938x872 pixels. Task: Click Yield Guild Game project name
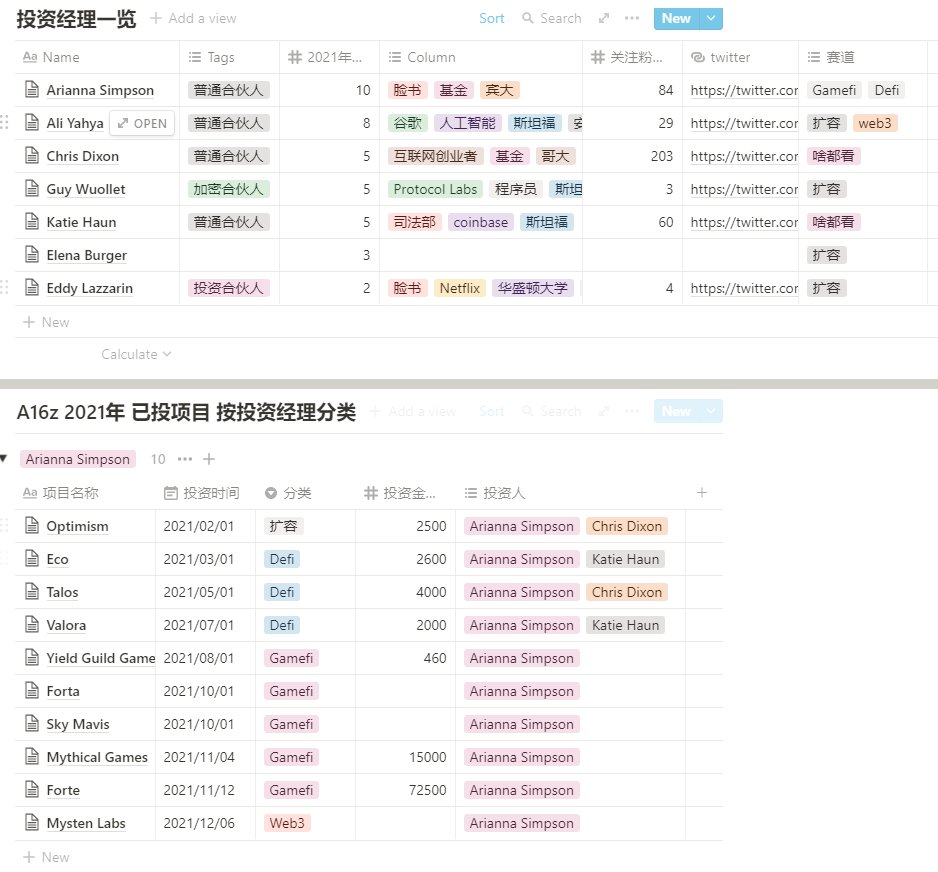point(100,658)
